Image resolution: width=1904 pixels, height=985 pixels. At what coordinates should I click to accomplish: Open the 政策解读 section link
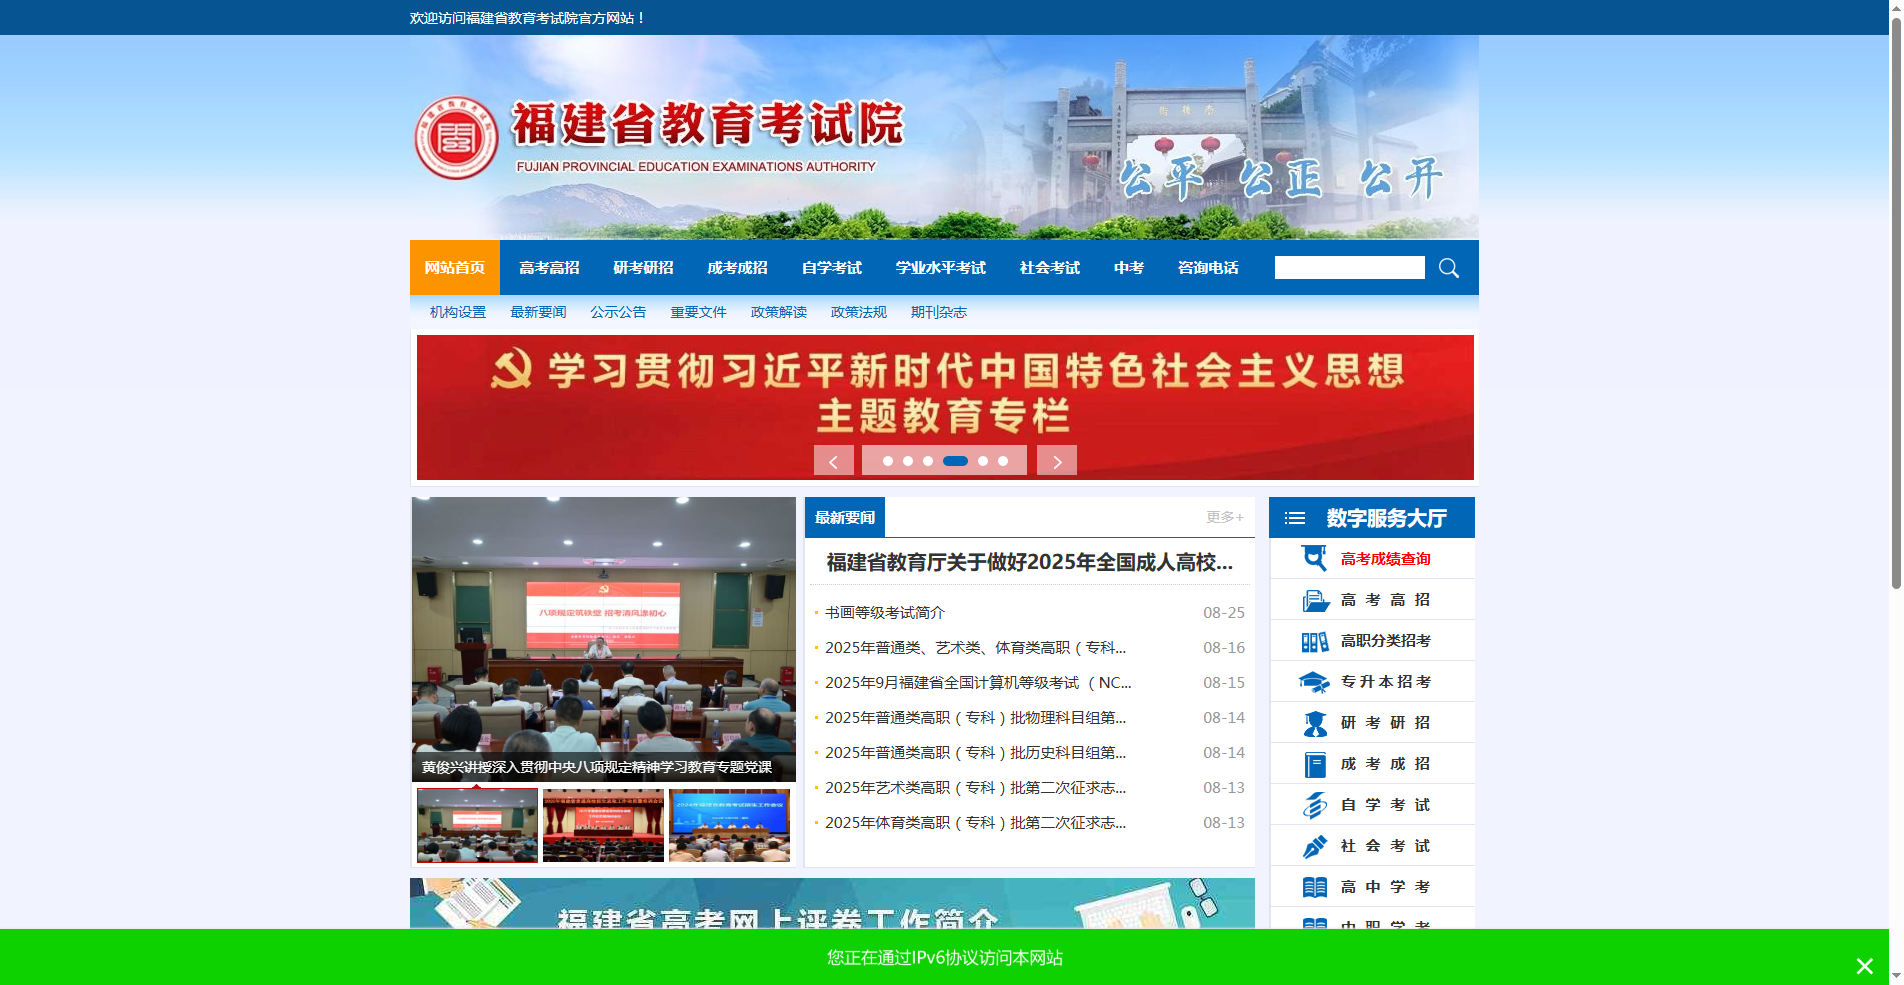[x=777, y=312]
